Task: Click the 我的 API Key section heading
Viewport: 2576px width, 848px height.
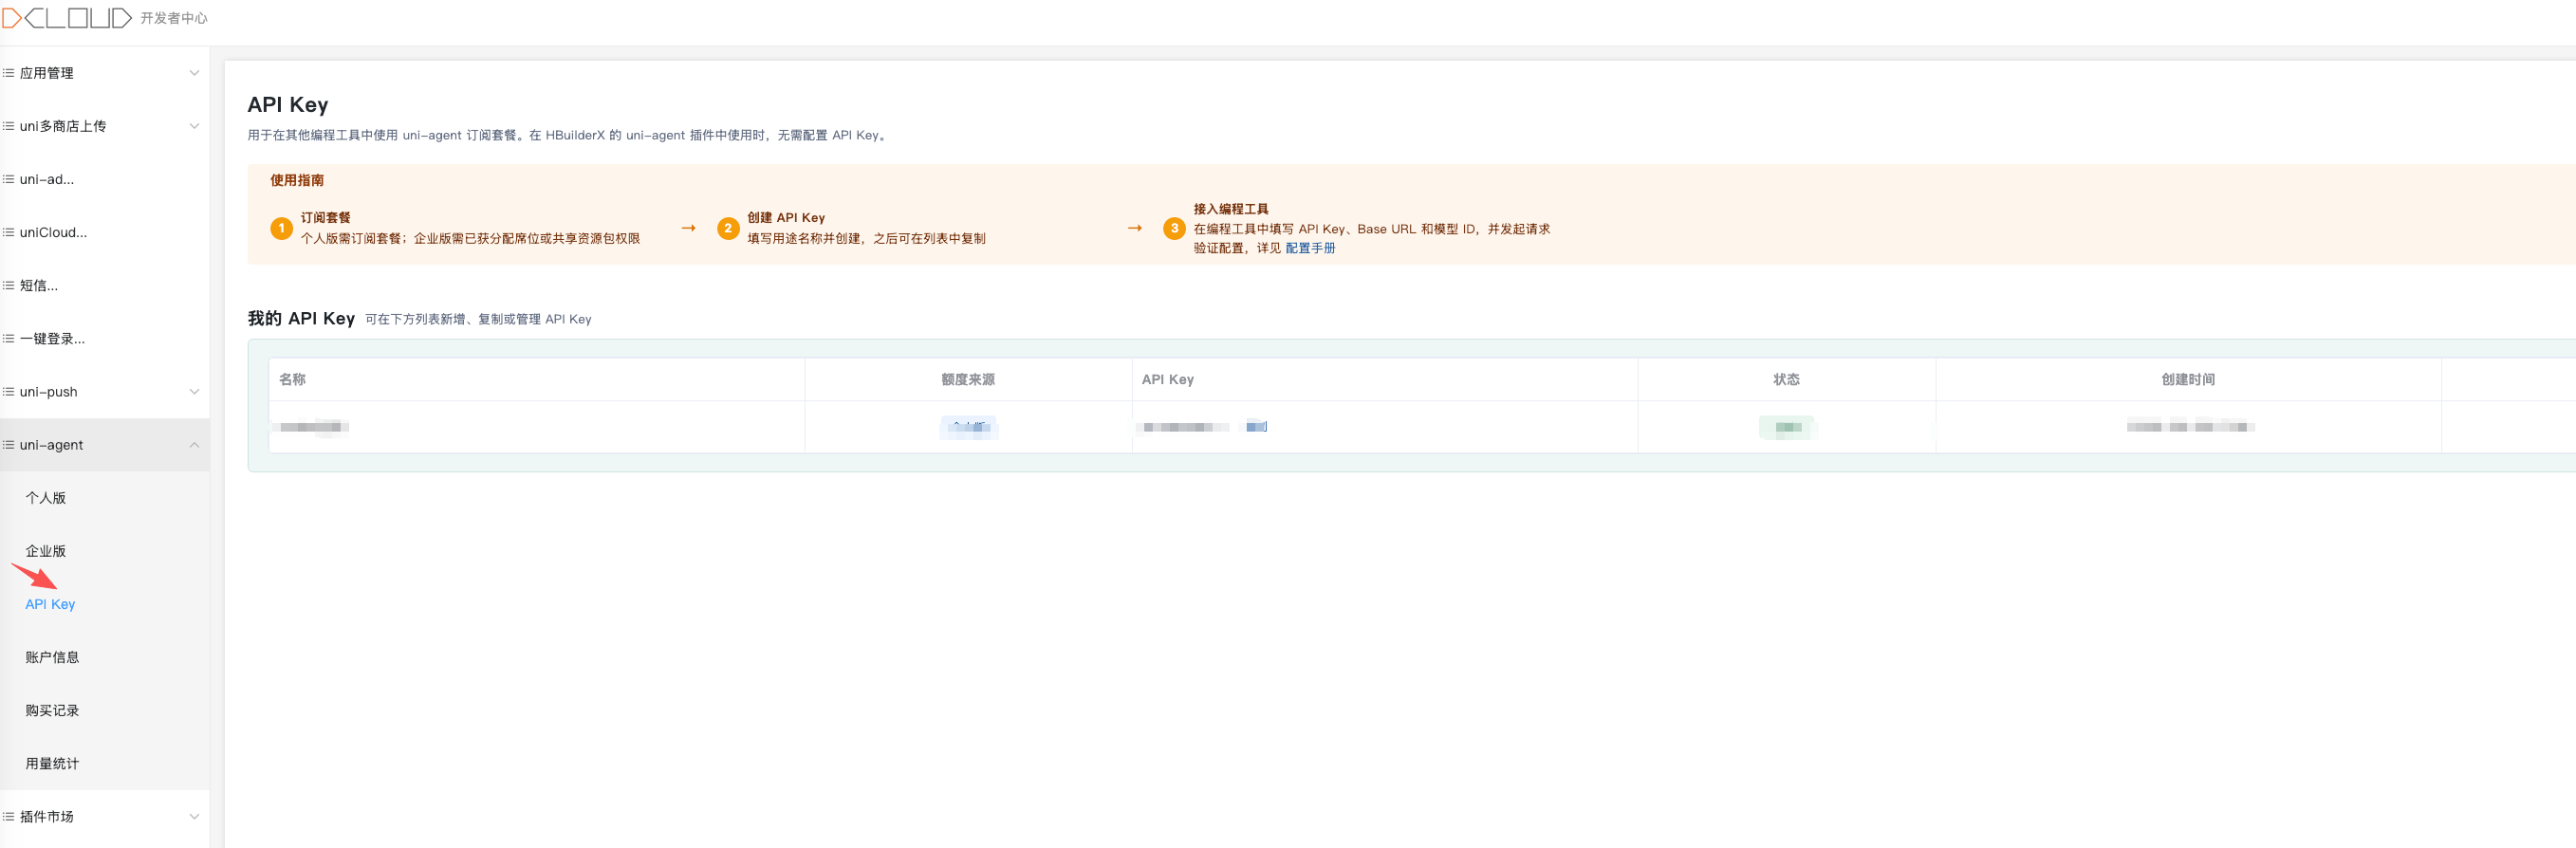Action: pyautogui.click(x=301, y=318)
